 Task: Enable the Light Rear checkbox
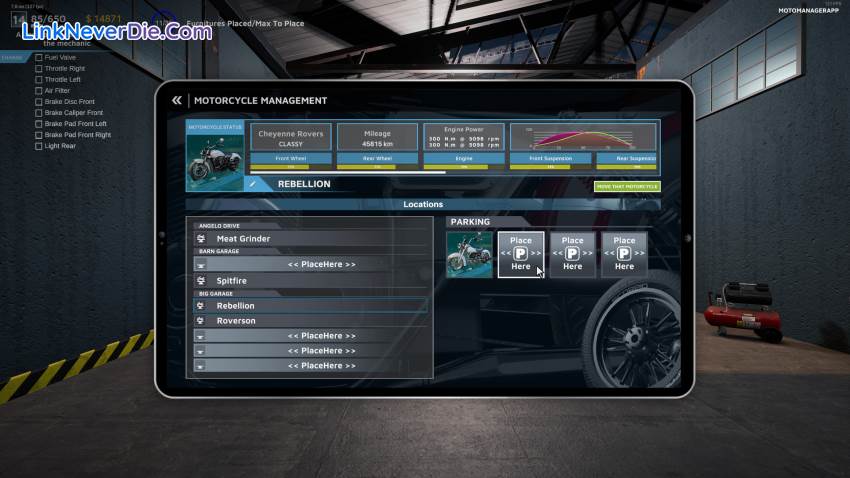39,145
